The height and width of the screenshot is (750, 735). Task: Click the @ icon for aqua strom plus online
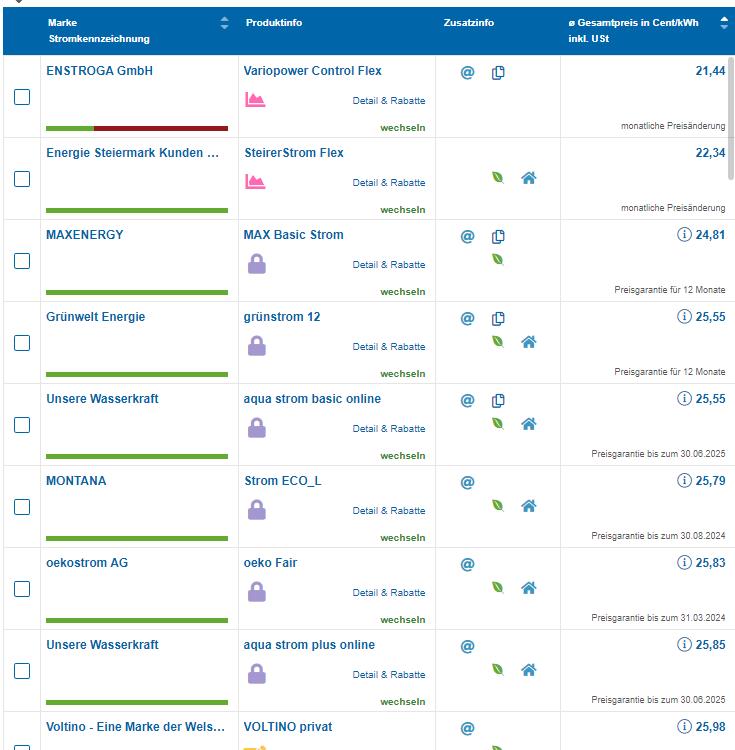point(467,647)
